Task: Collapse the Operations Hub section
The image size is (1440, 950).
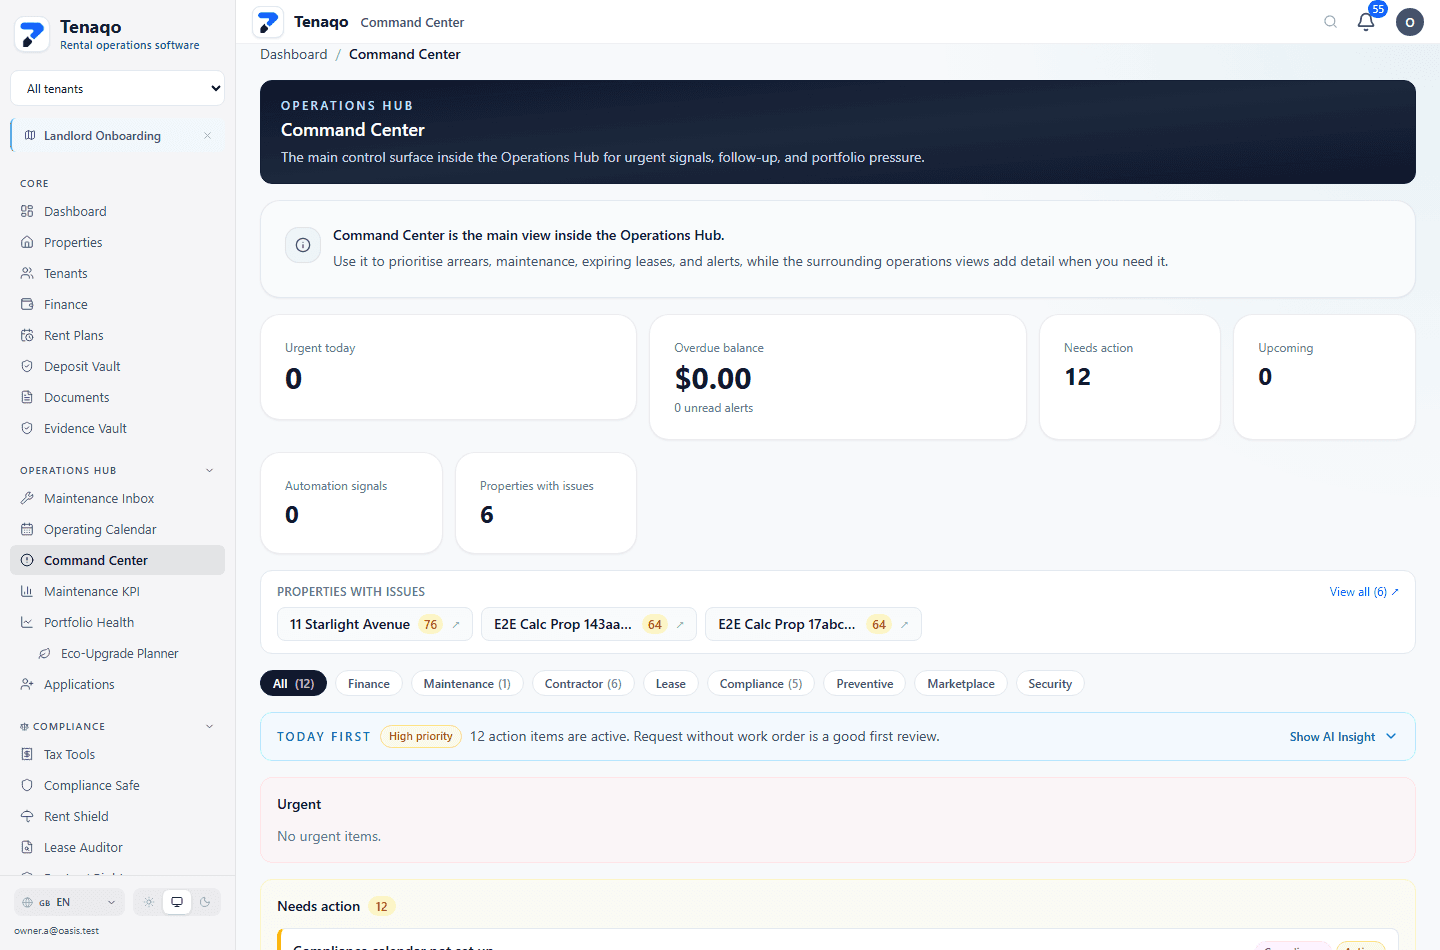Action: [x=209, y=470]
